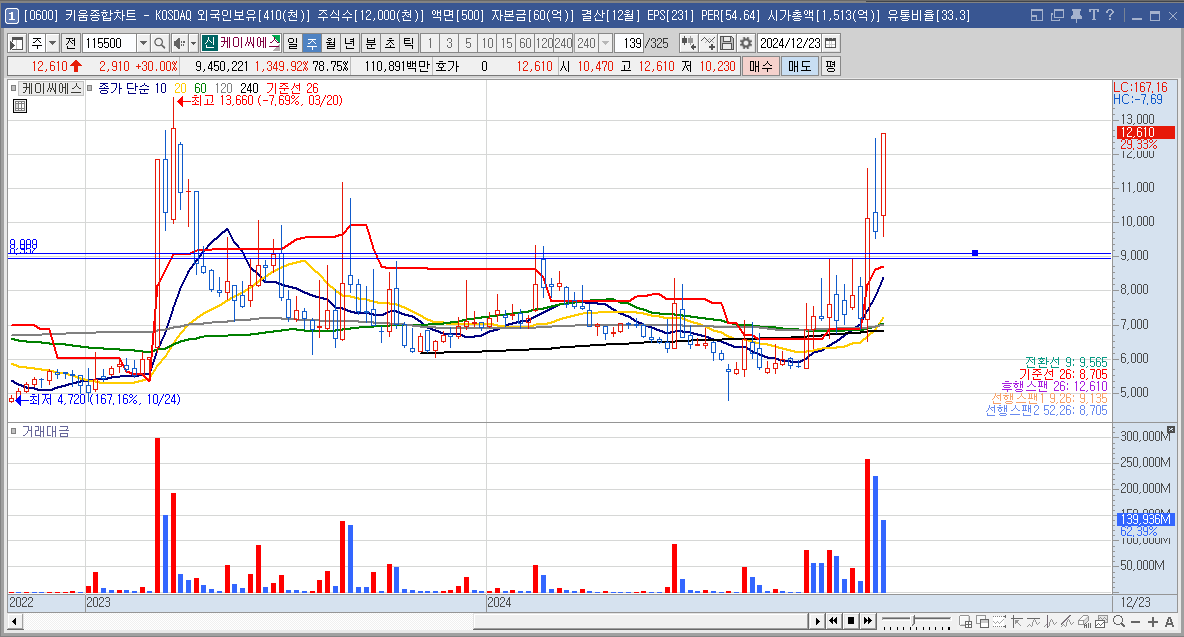Click the 매도 (sell) button
The height and width of the screenshot is (637, 1184).
point(800,66)
